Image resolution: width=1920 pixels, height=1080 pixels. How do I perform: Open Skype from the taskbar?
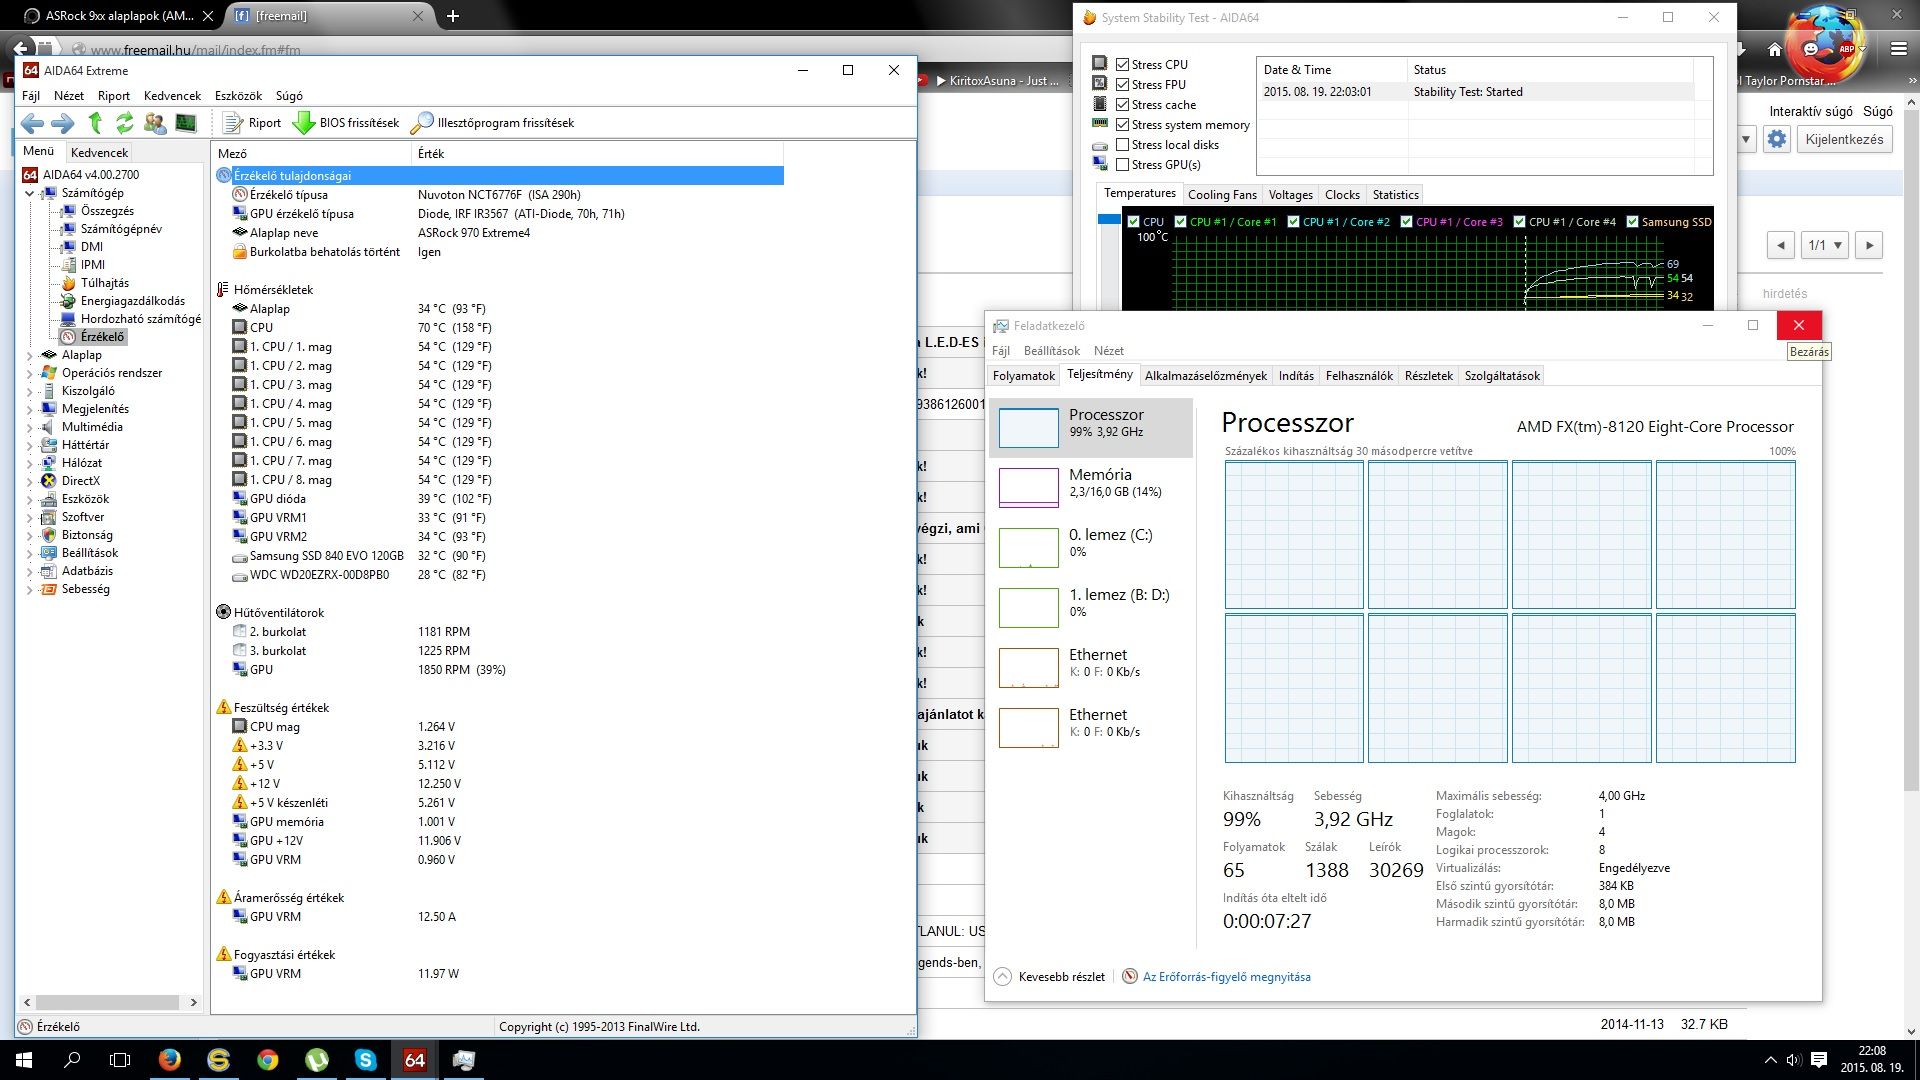(365, 1060)
